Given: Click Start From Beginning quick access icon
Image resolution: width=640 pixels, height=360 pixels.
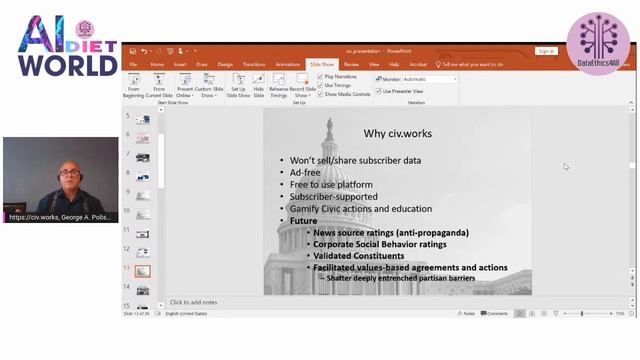Looking at the screenshot, I should (x=170, y=51).
